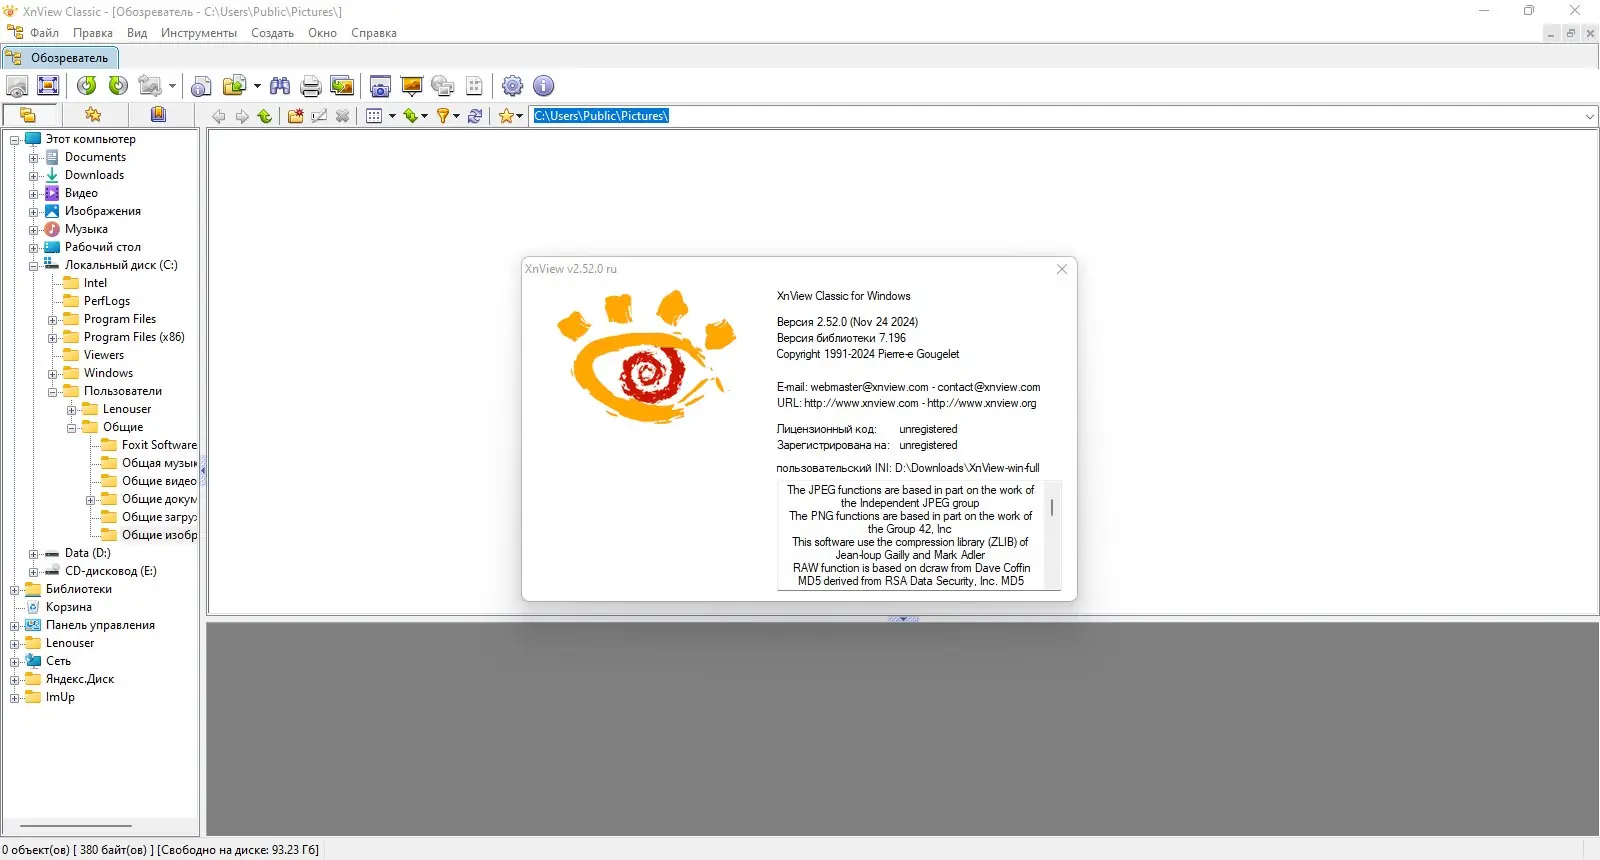Expand the address path combo box arrow
Image resolution: width=1600 pixels, height=860 pixels.
point(1589,116)
